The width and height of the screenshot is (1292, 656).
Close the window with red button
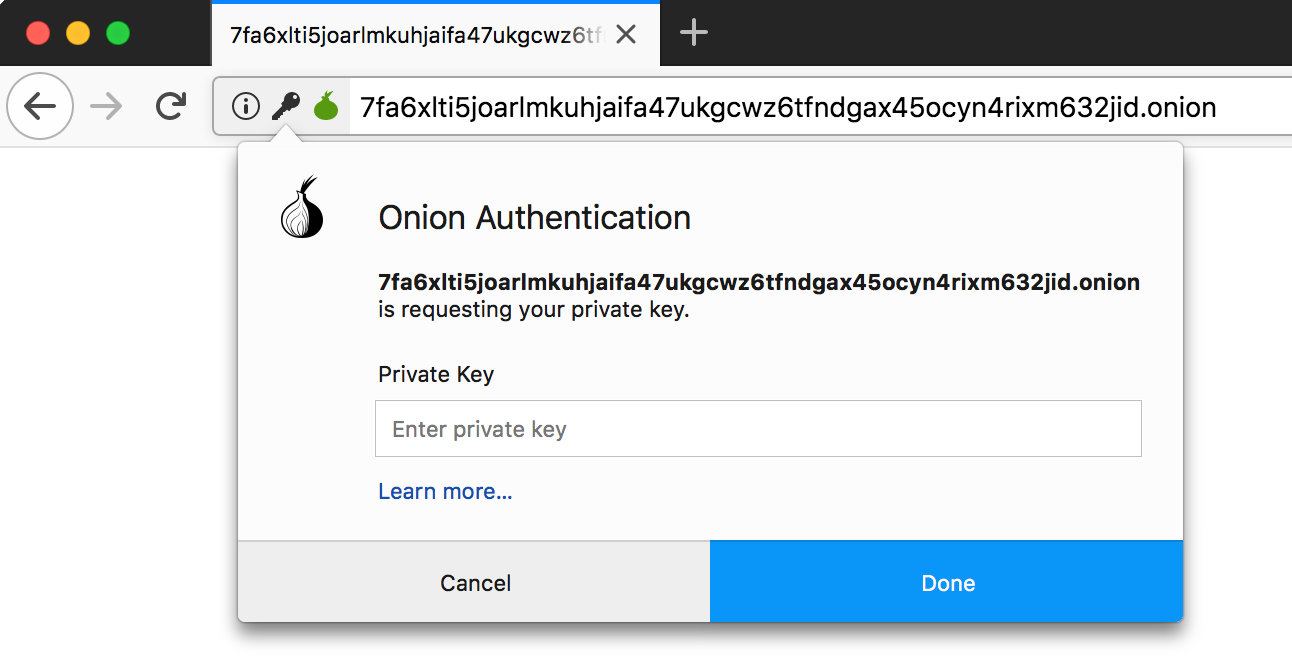click(38, 33)
